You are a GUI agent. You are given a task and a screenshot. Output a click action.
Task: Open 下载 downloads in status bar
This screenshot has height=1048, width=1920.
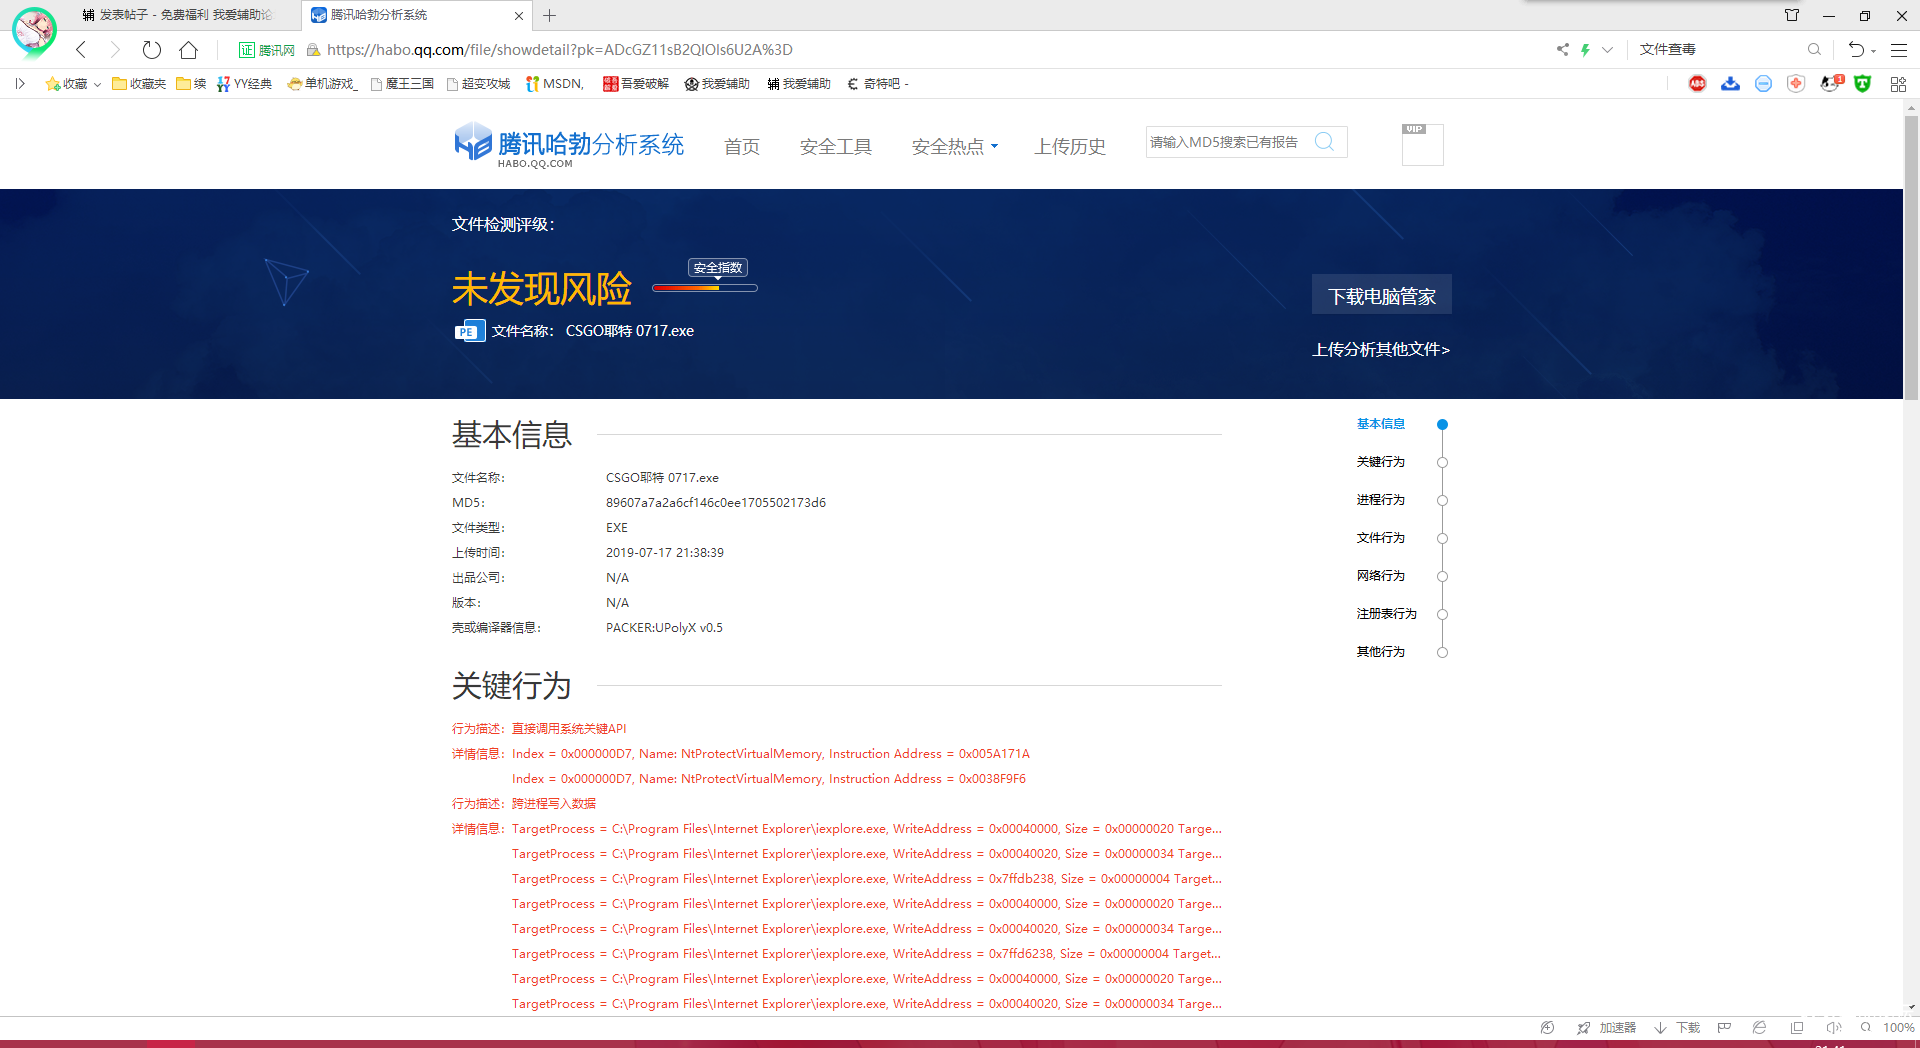point(1677,1028)
